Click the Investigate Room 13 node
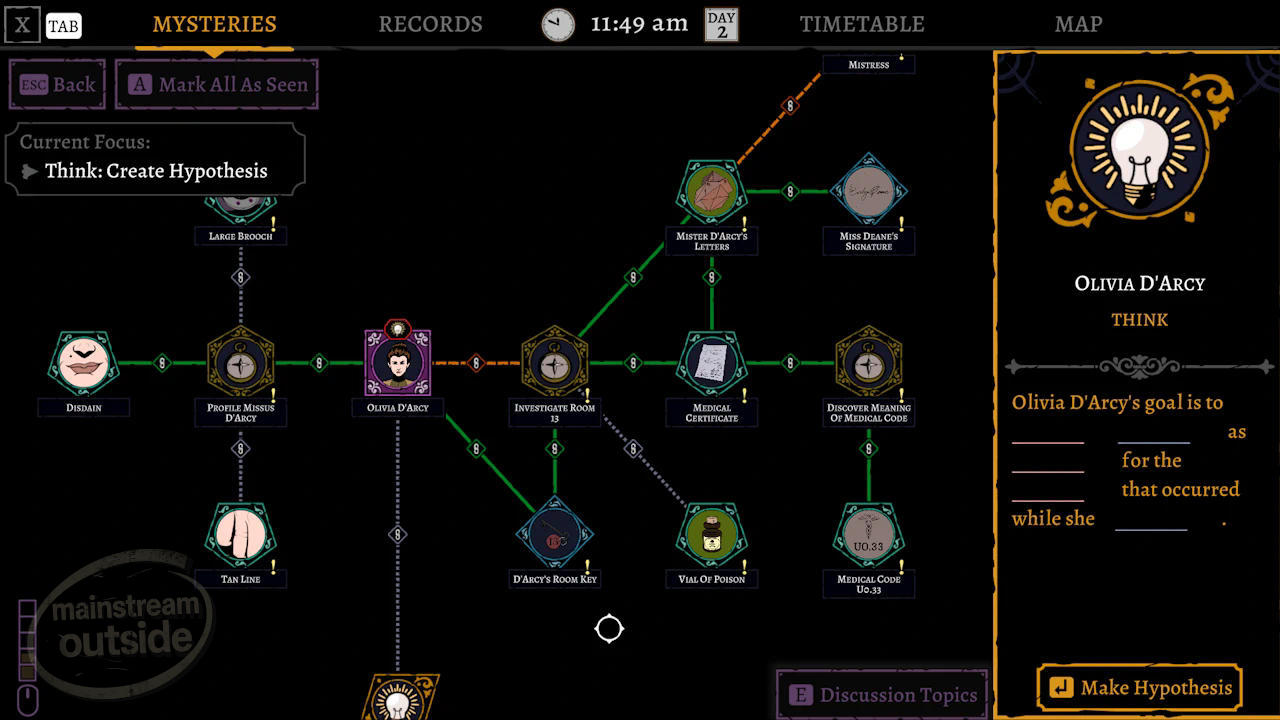 (x=554, y=363)
